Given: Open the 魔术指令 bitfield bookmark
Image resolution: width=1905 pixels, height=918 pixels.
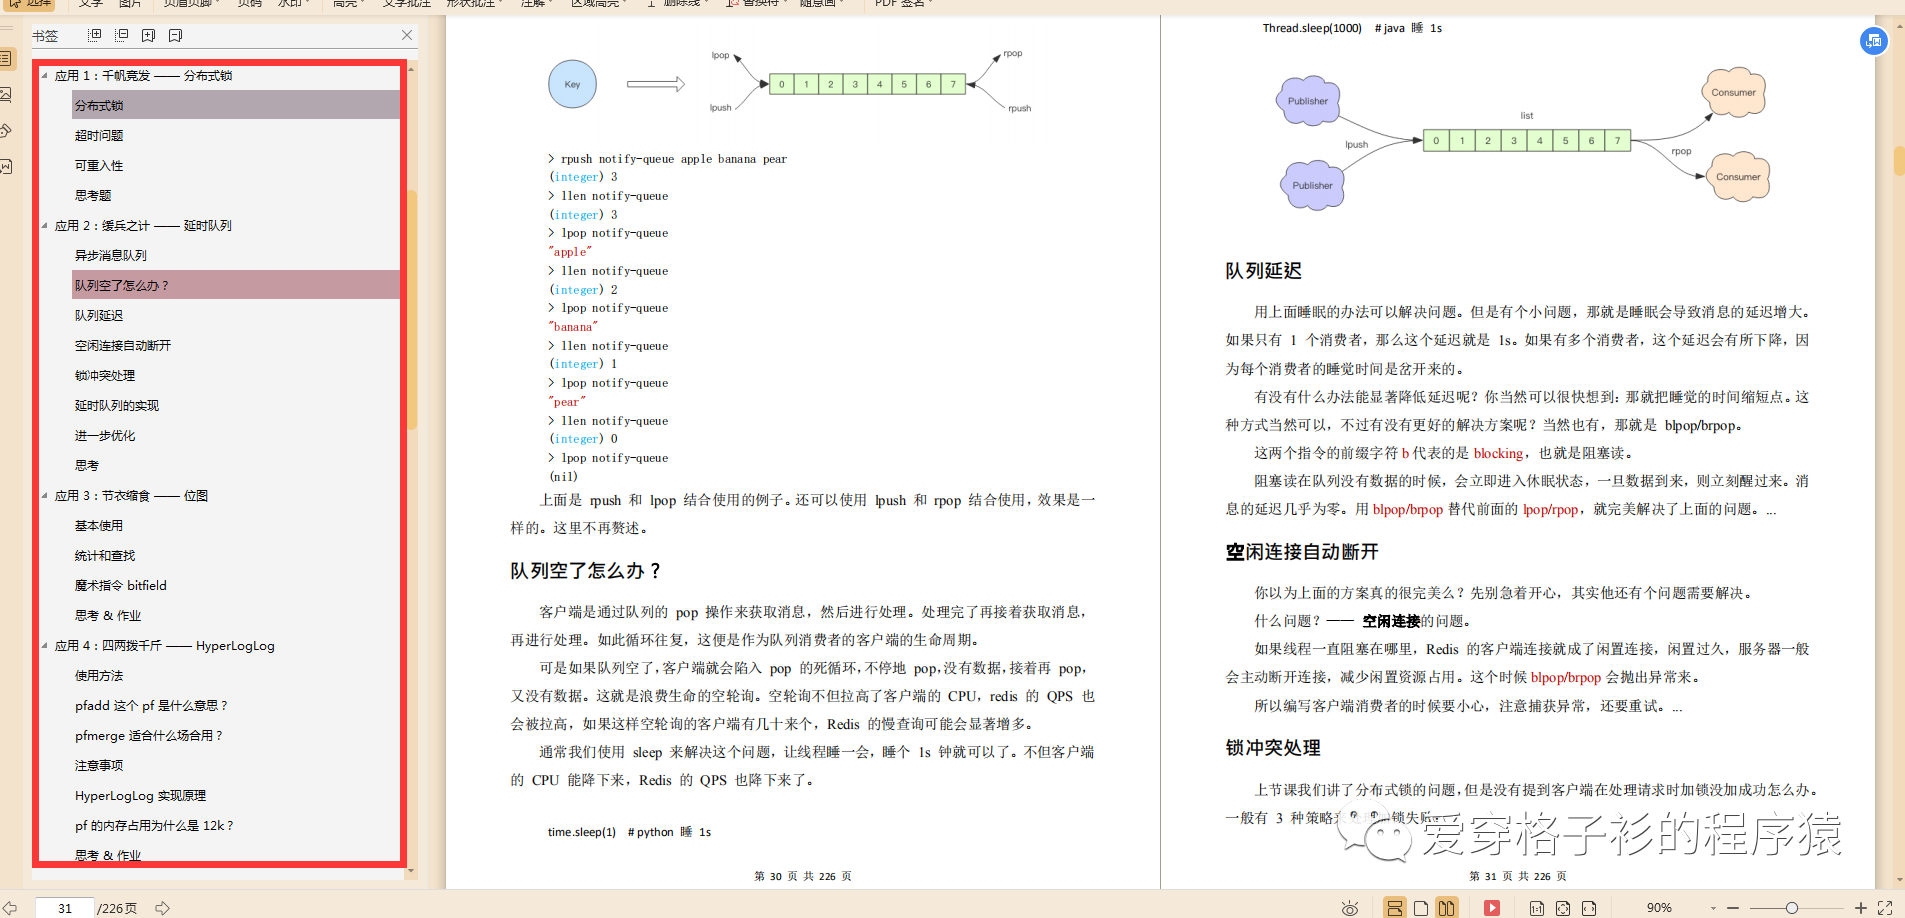Looking at the screenshot, I should pyautogui.click(x=121, y=585).
